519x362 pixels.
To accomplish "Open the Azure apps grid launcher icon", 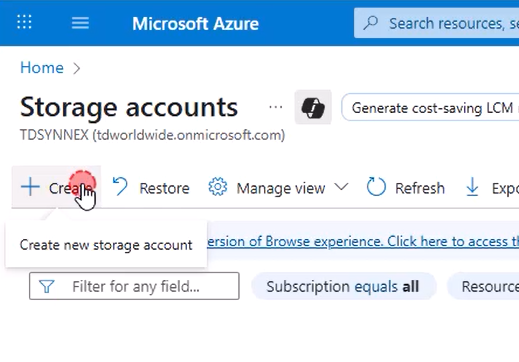I will tap(24, 22).
